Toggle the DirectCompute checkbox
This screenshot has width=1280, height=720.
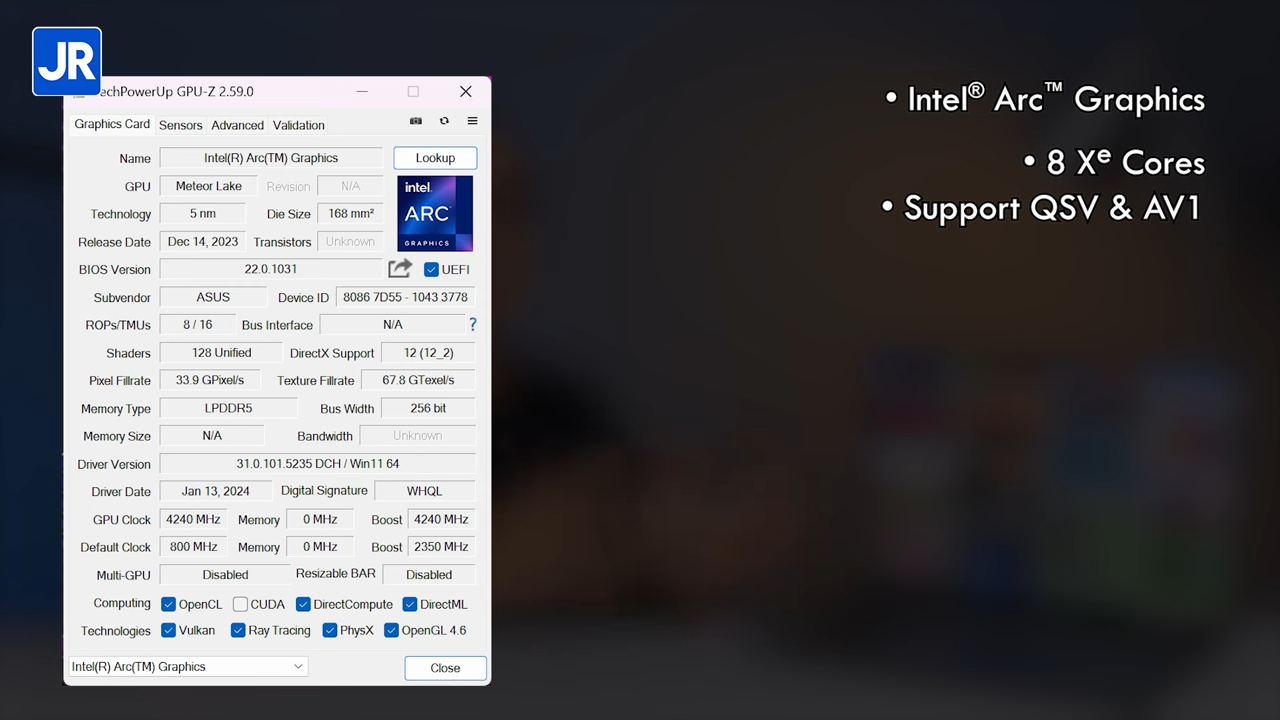[303, 604]
